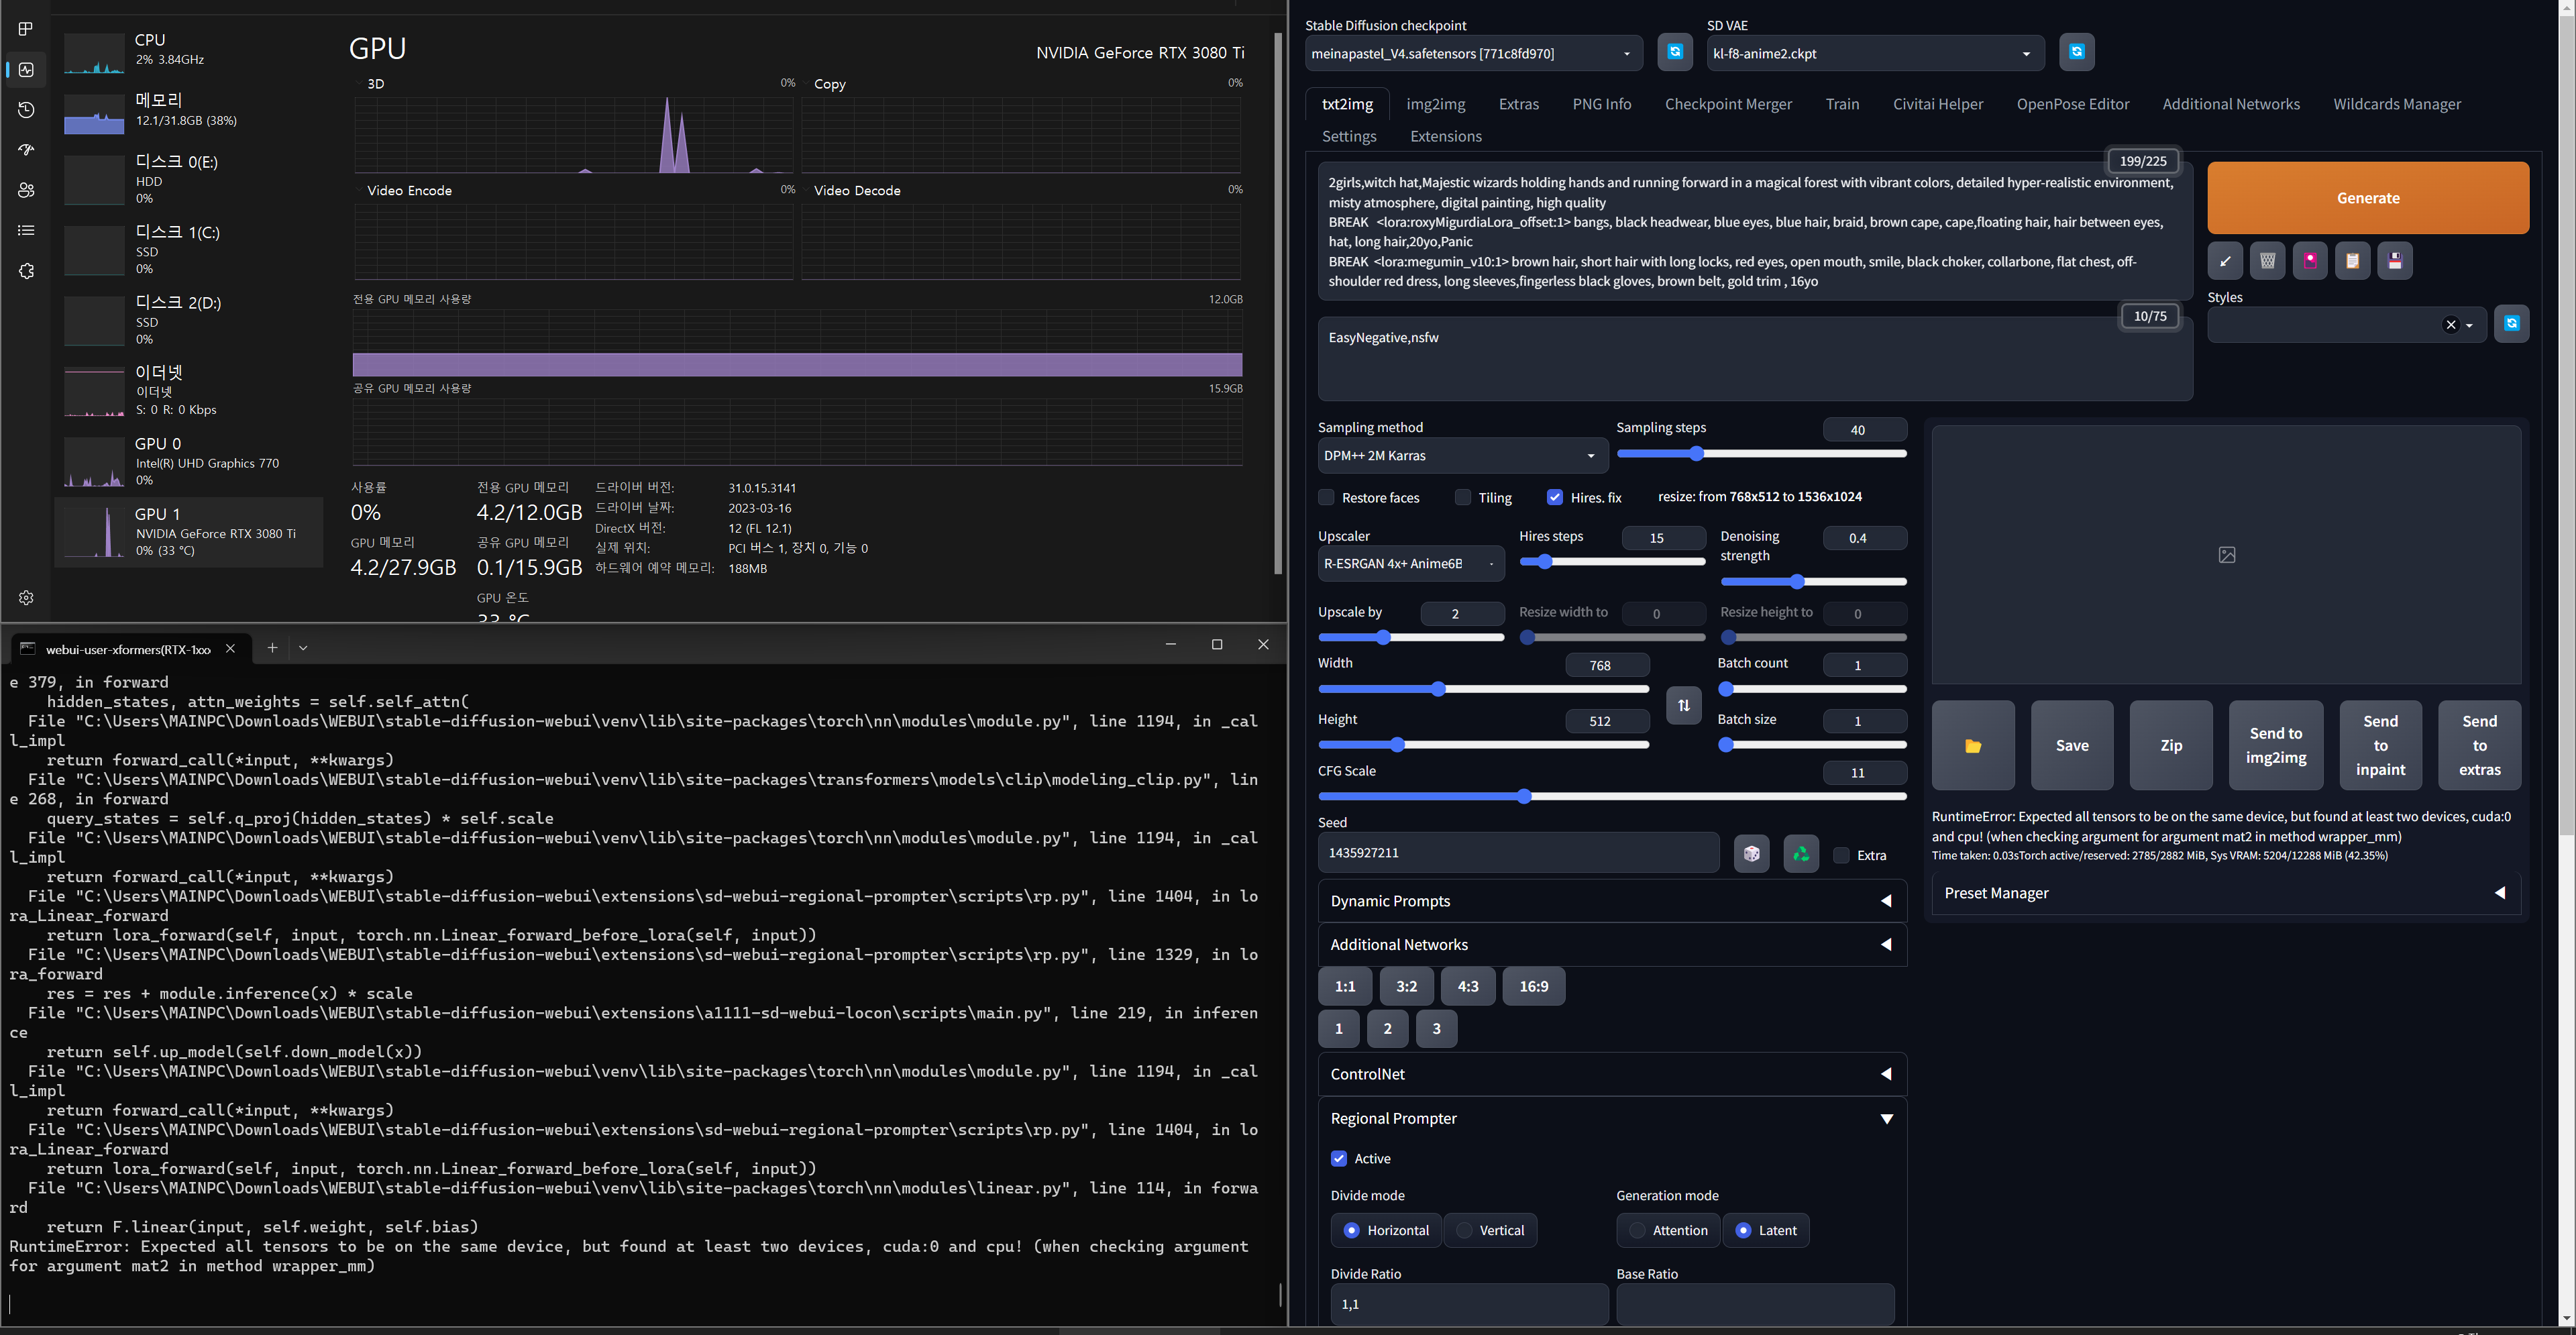Click the CFG Scale slider handle

point(1523,797)
